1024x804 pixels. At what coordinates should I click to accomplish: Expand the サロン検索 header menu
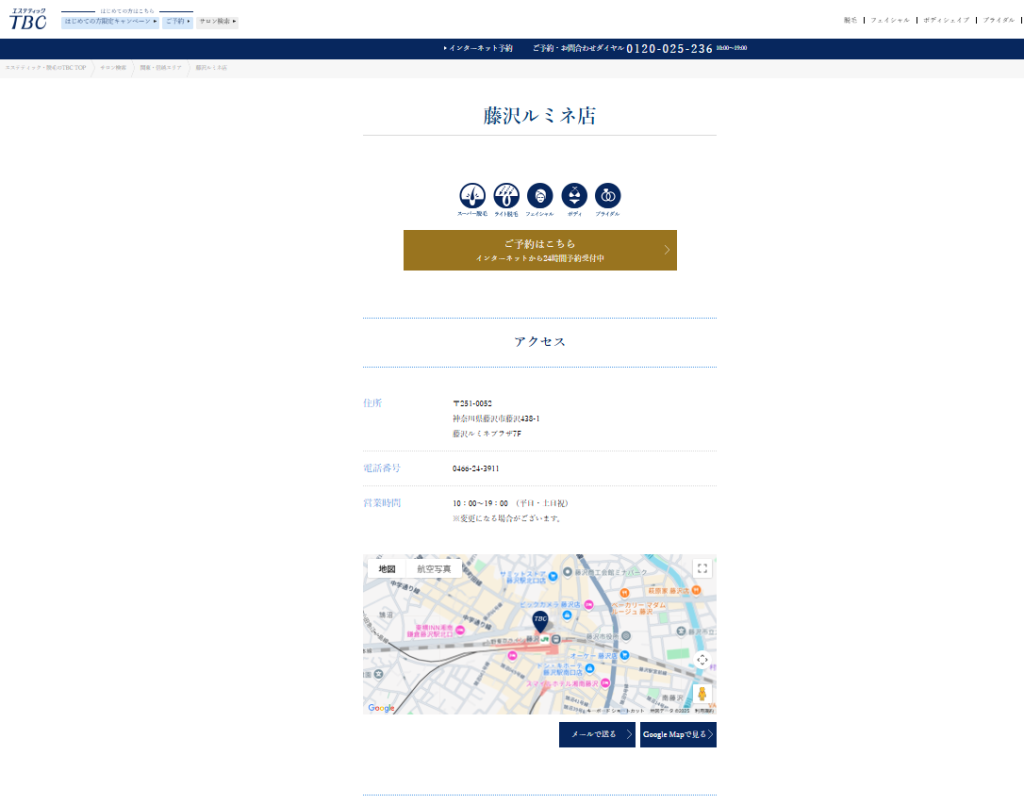(217, 21)
